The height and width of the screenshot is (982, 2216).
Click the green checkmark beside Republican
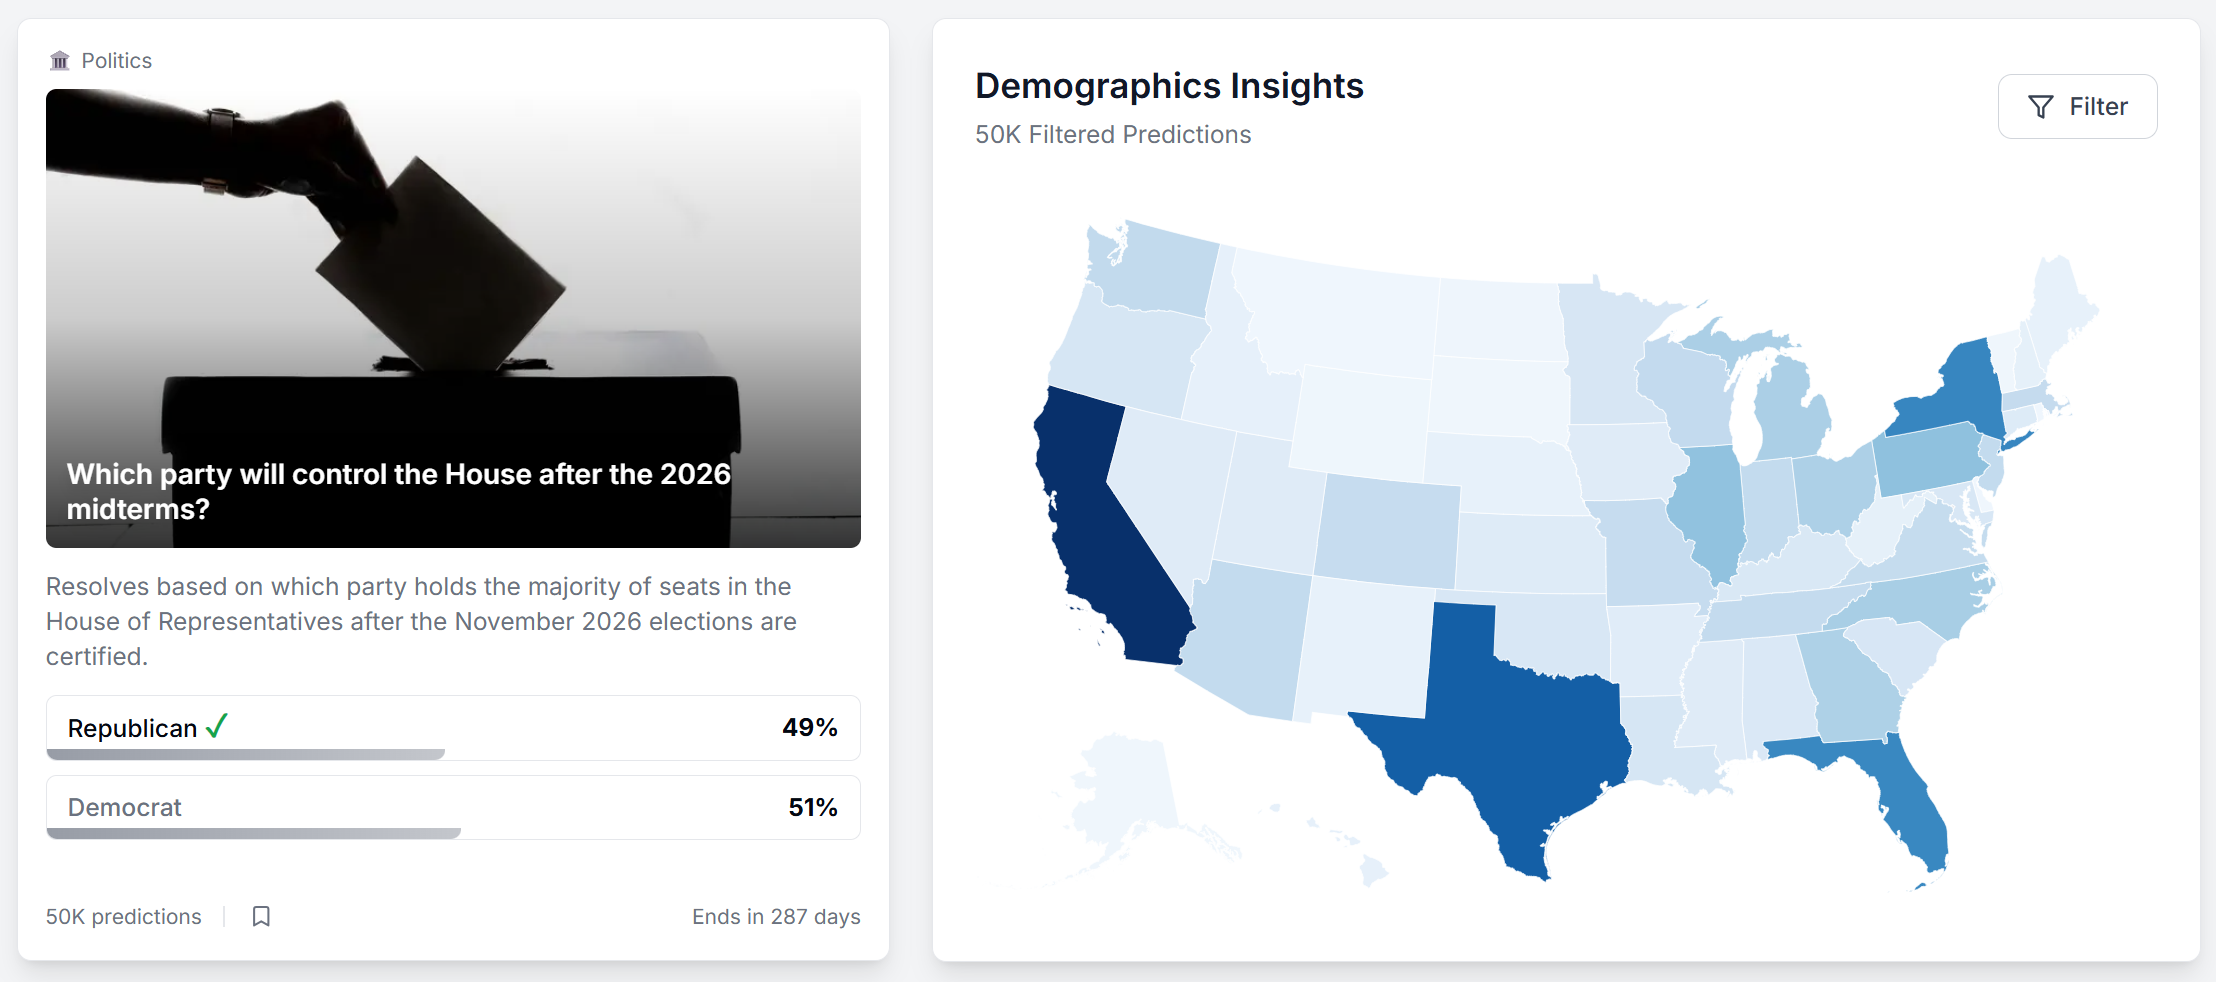[217, 726]
